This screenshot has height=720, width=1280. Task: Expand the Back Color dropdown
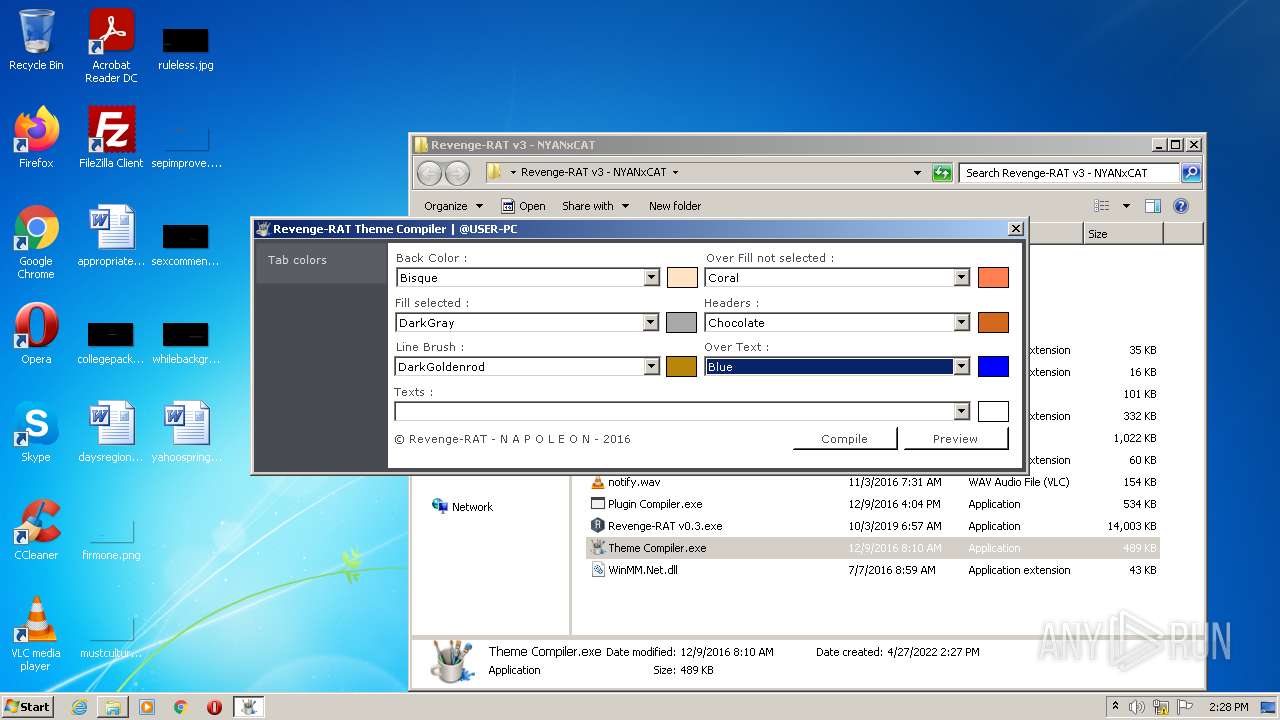point(652,278)
